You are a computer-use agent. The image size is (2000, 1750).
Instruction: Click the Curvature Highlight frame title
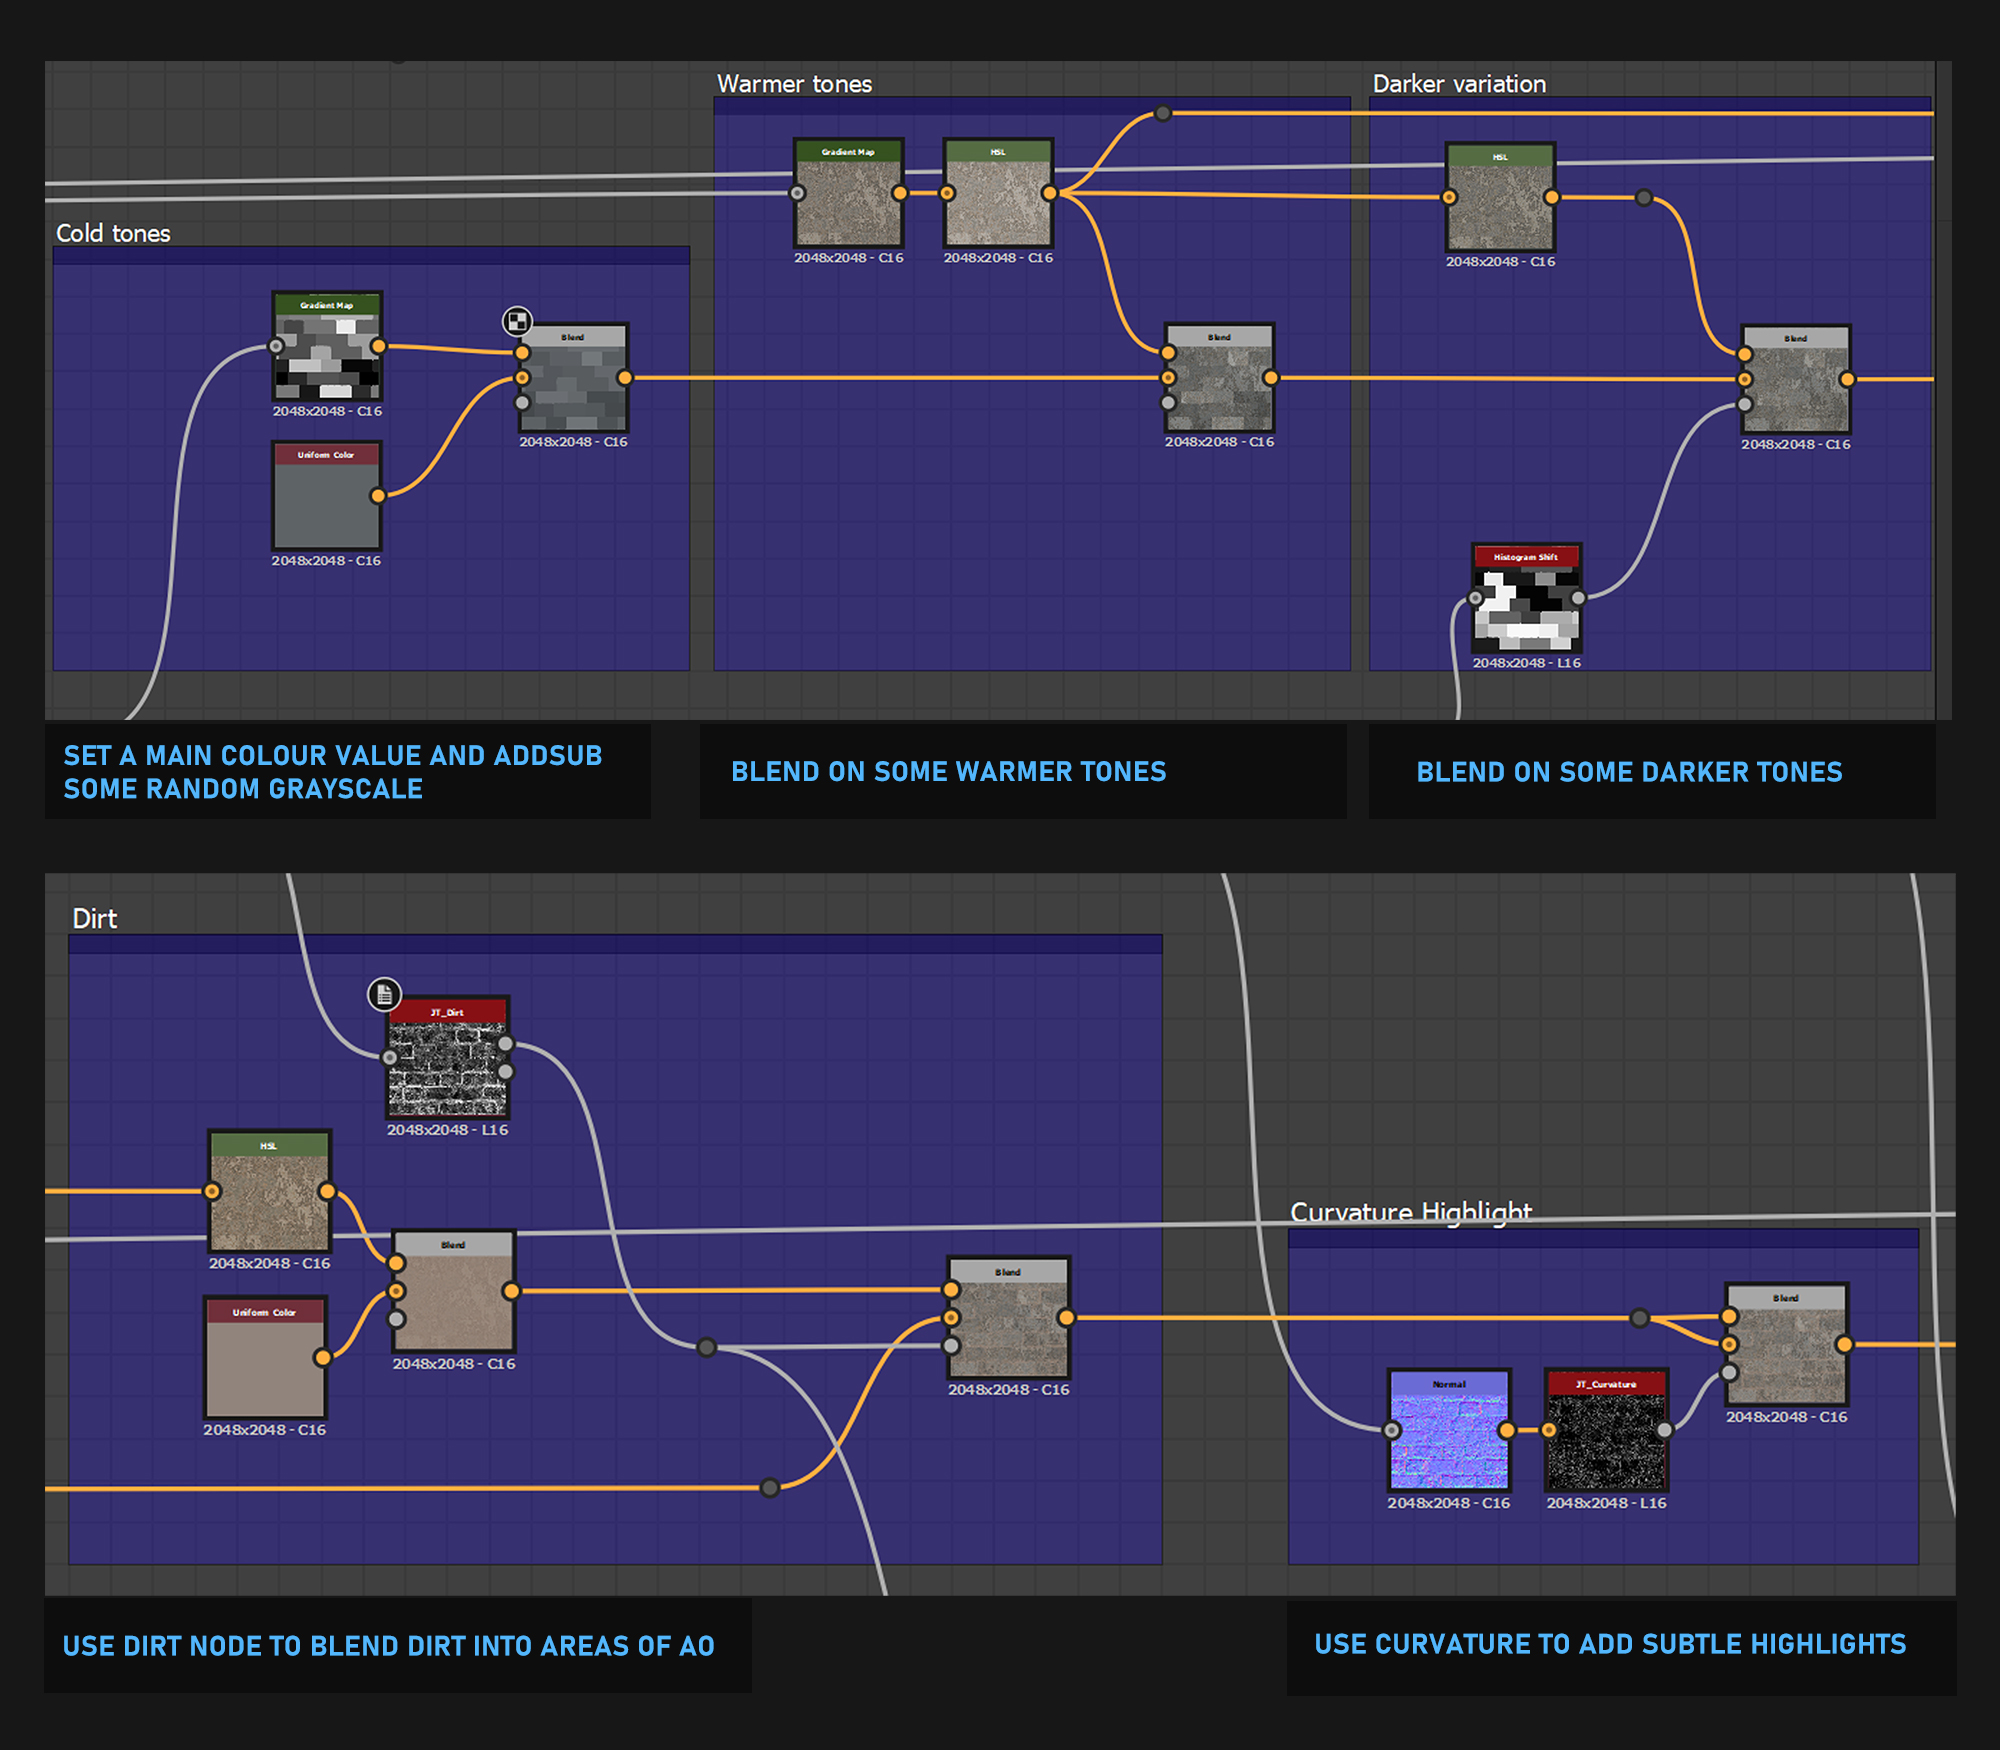(x=1410, y=1212)
